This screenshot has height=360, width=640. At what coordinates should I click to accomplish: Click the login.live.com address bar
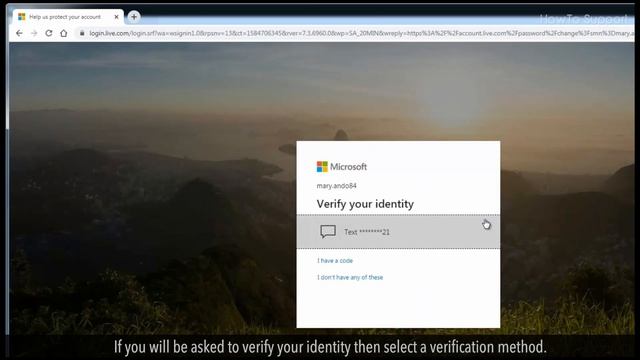[x=355, y=33]
